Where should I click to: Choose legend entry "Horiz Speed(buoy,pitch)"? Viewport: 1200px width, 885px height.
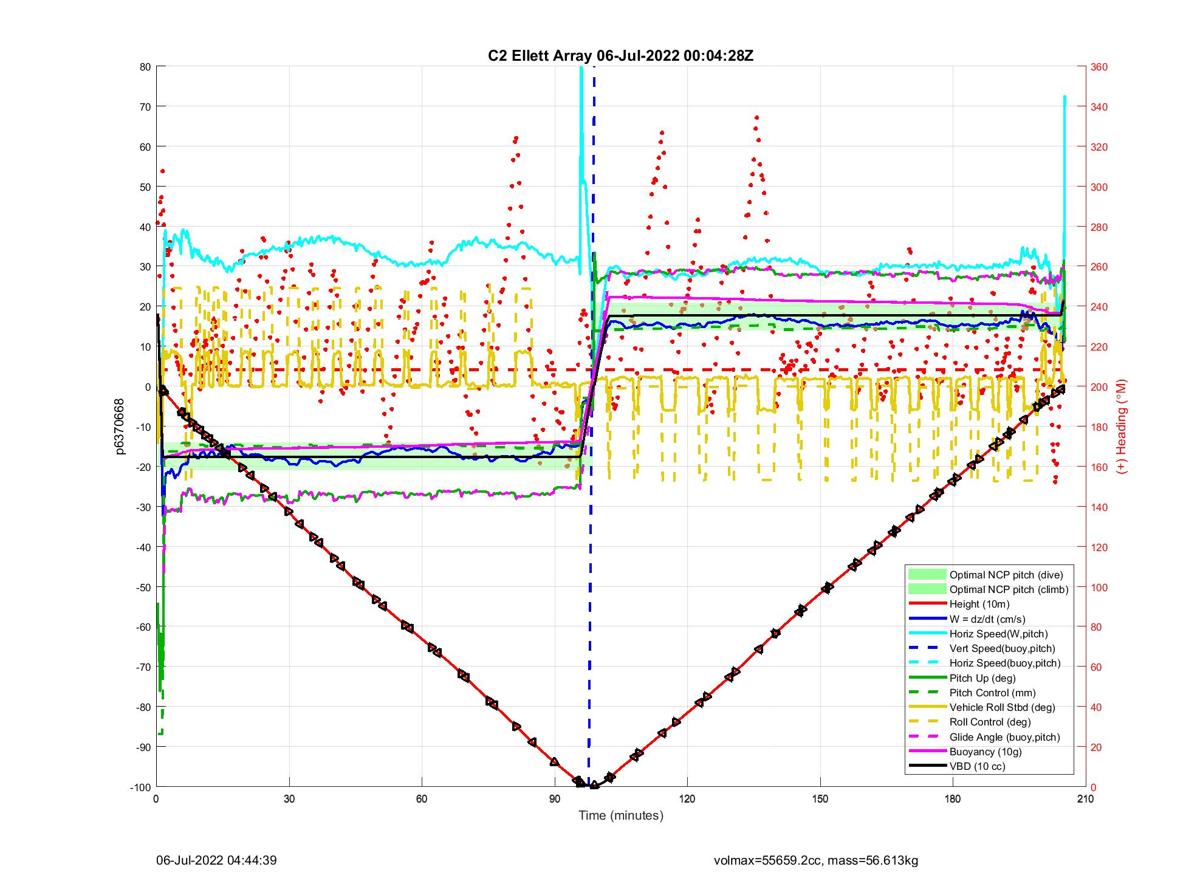pos(1005,663)
